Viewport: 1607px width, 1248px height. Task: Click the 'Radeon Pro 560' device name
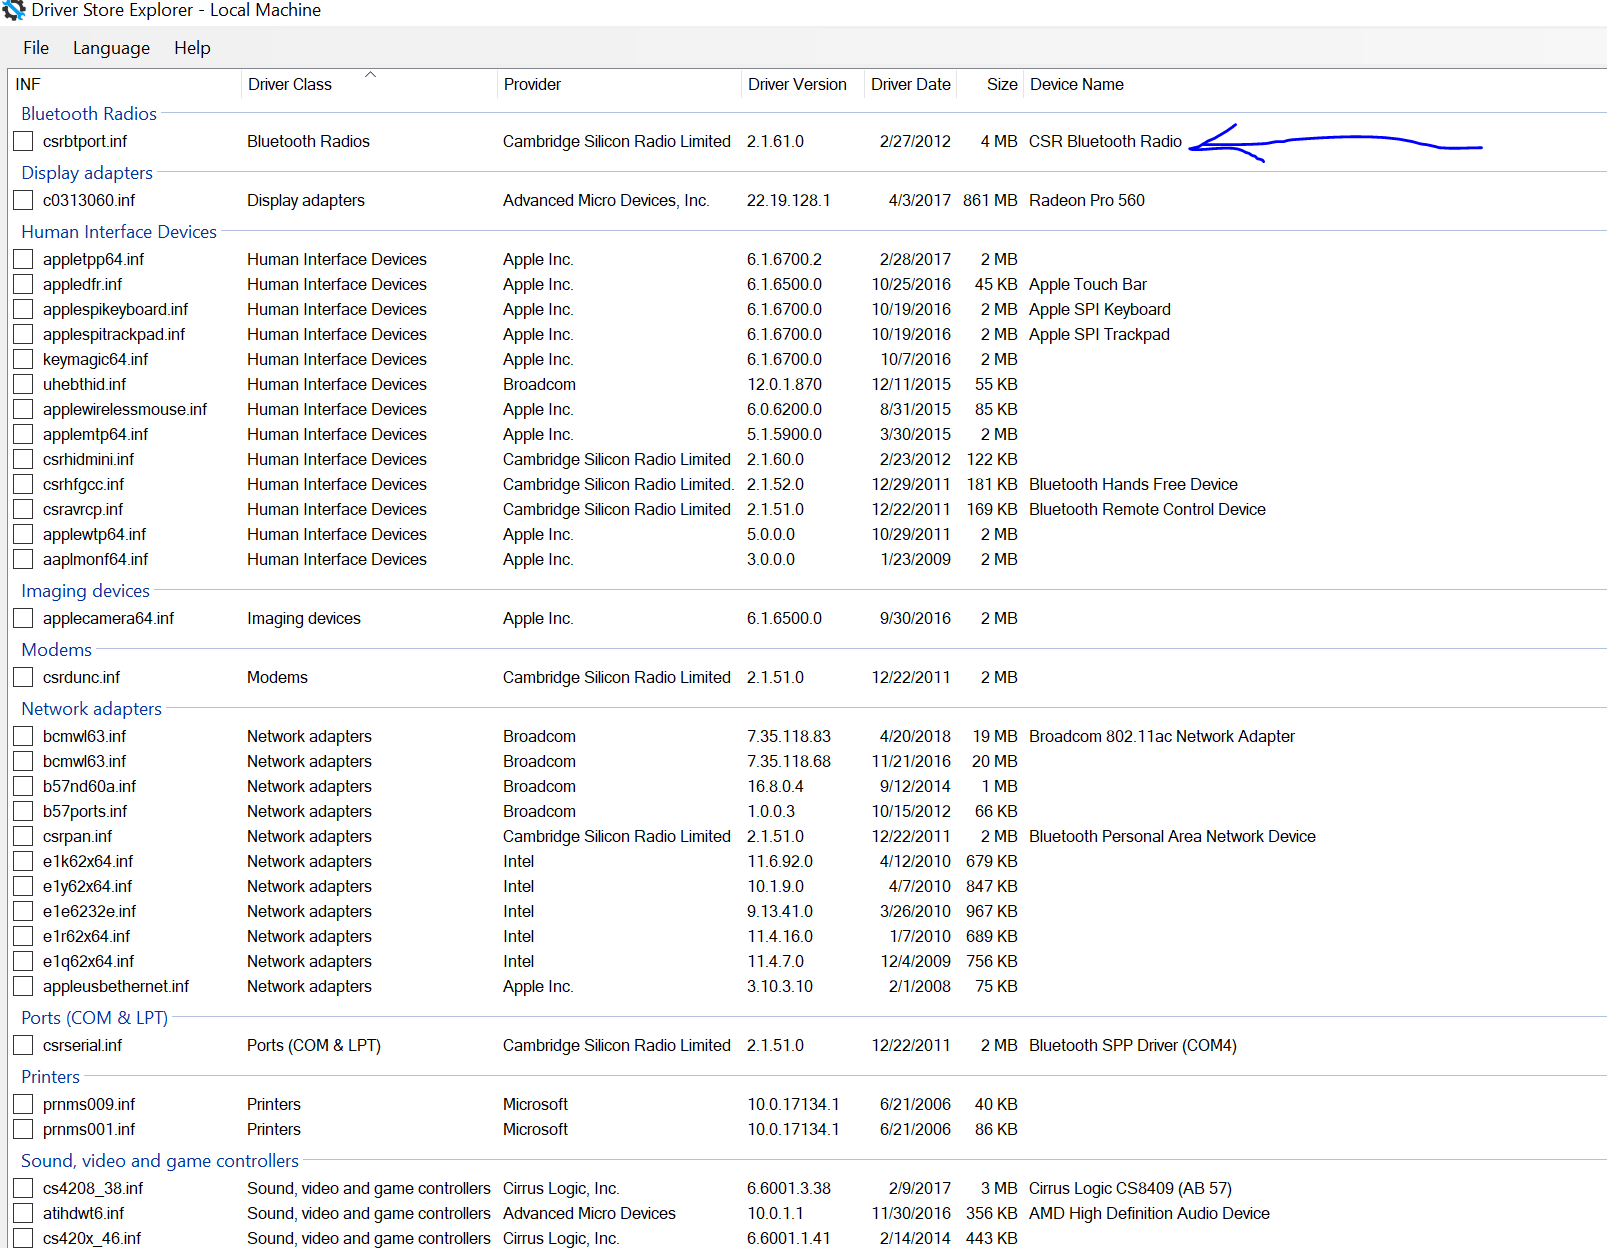[x=1087, y=201]
